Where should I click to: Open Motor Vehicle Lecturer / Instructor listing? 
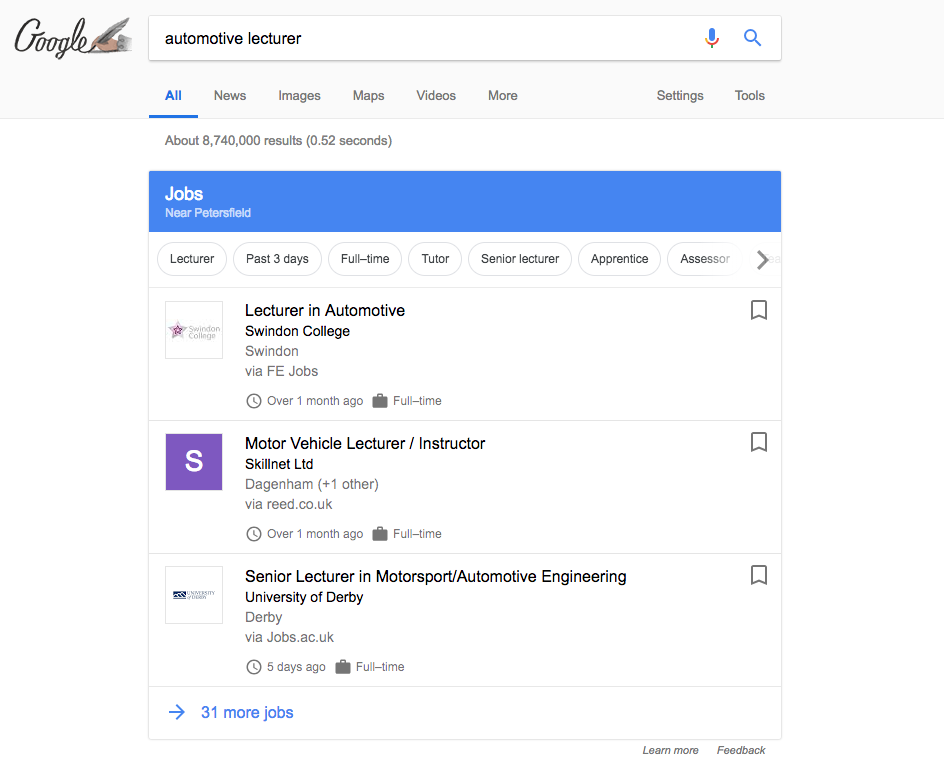click(365, 444)
